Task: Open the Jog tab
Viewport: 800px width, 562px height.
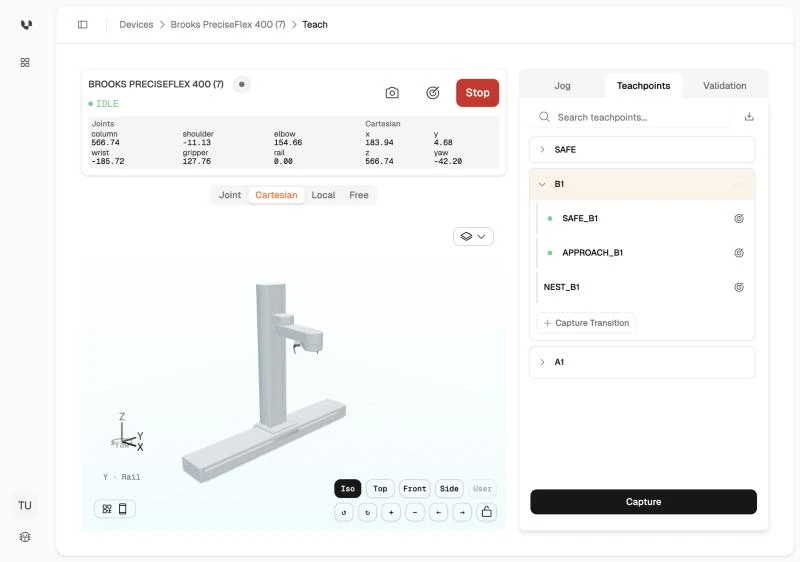Action: (562, 86)
